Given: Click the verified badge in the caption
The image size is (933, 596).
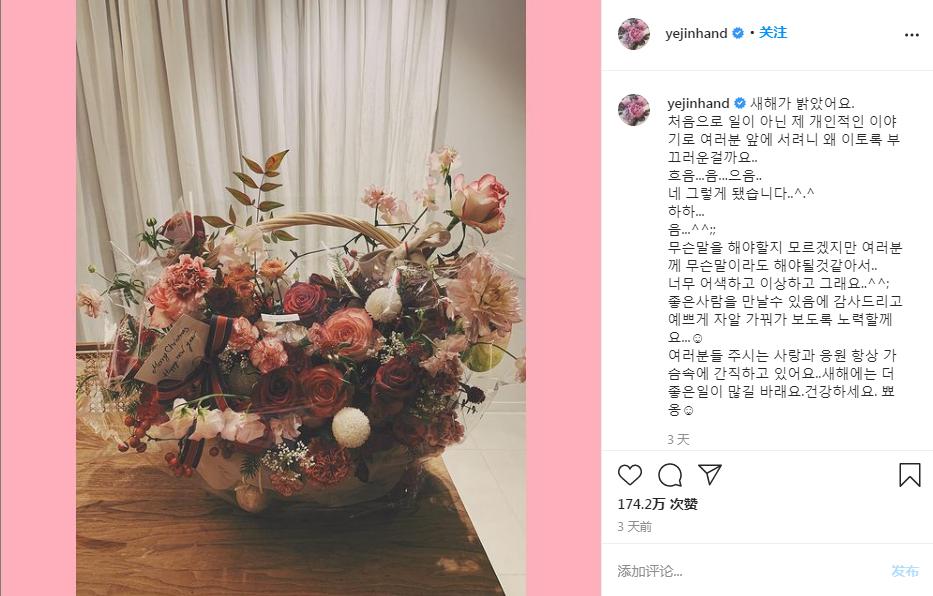Looking at the screenshot, I should pos(740,103).
